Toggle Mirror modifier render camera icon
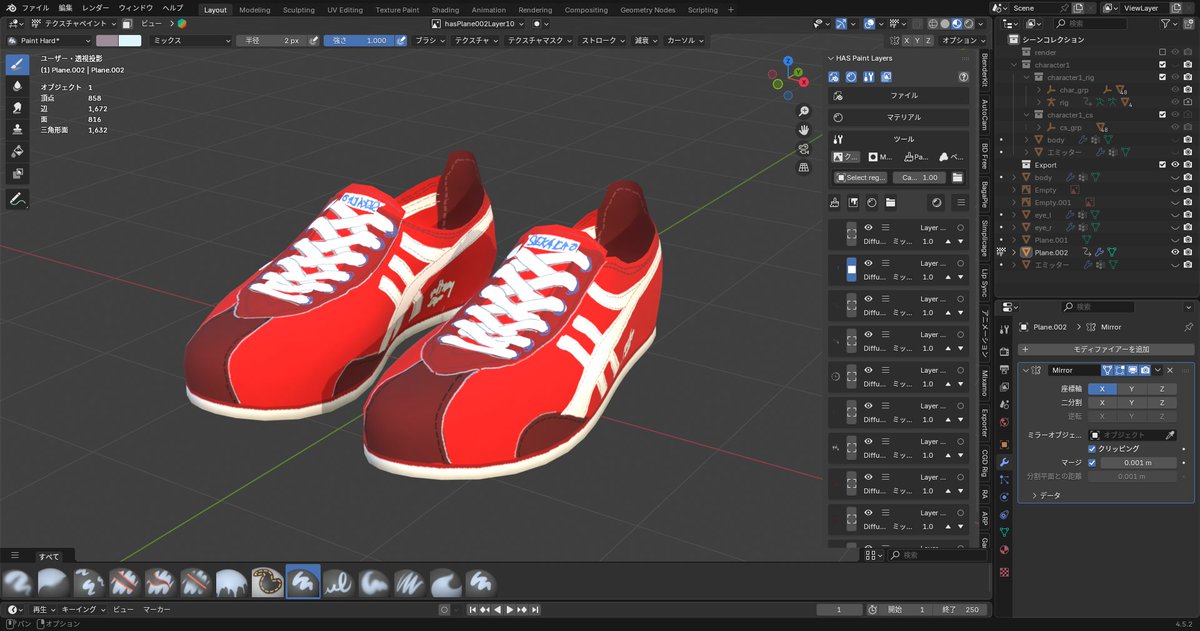 [1145, 370]
